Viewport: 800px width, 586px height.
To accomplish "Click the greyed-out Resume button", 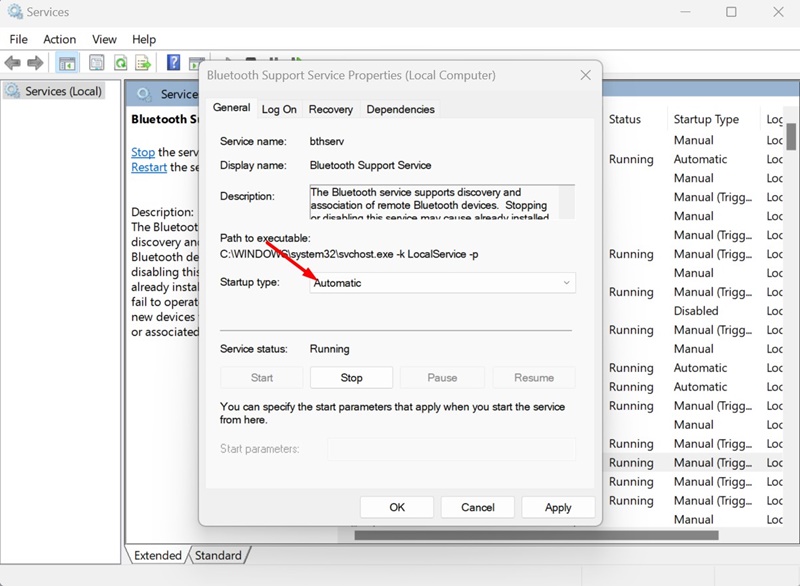I will (x=534, y=378).
